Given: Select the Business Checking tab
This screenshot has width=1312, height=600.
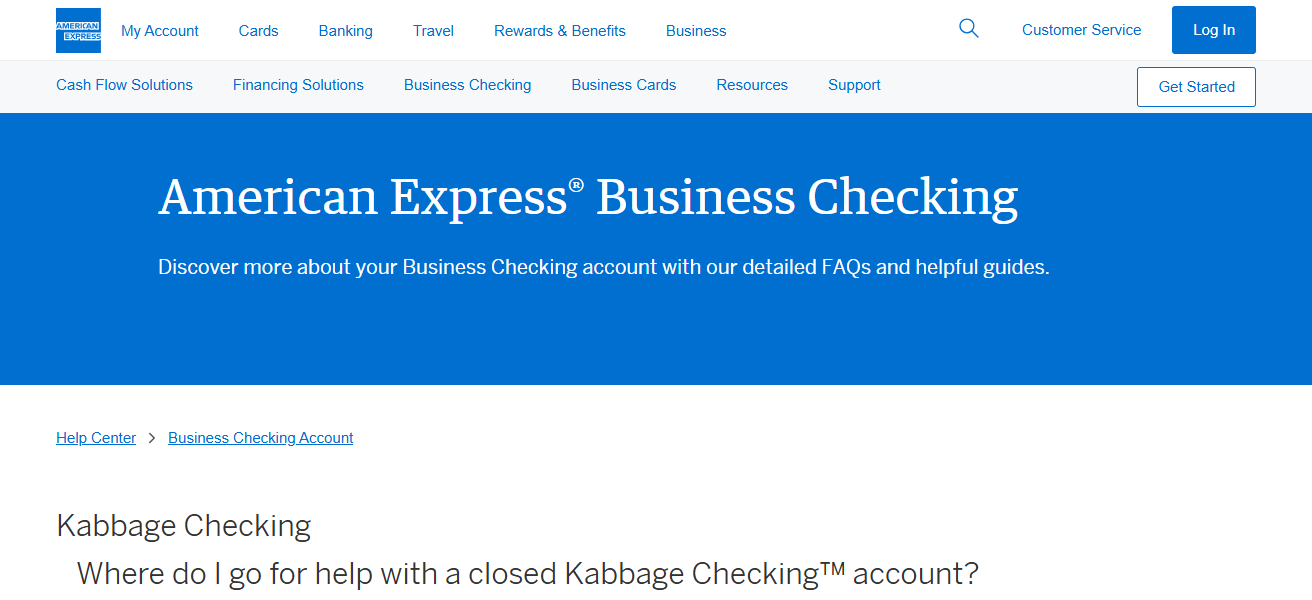Looking at the screenshot, I should pos(467,85).
